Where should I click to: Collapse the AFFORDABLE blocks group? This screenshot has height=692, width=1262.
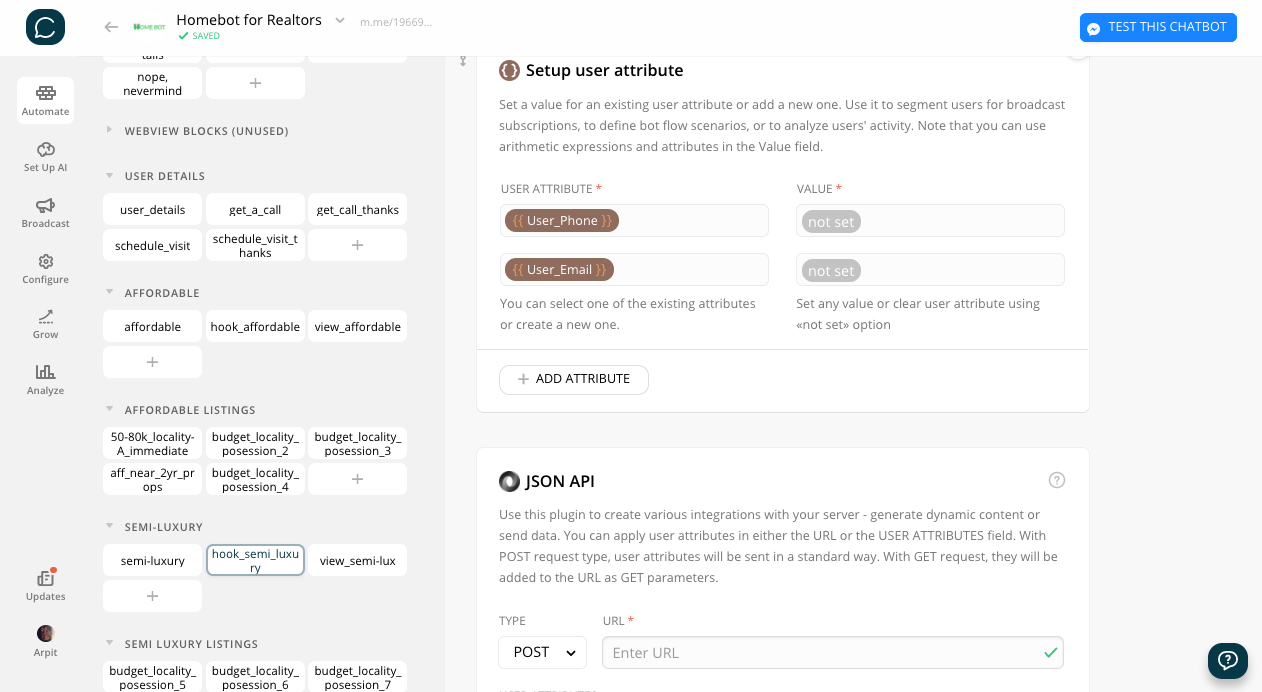[x=109, y=293]
